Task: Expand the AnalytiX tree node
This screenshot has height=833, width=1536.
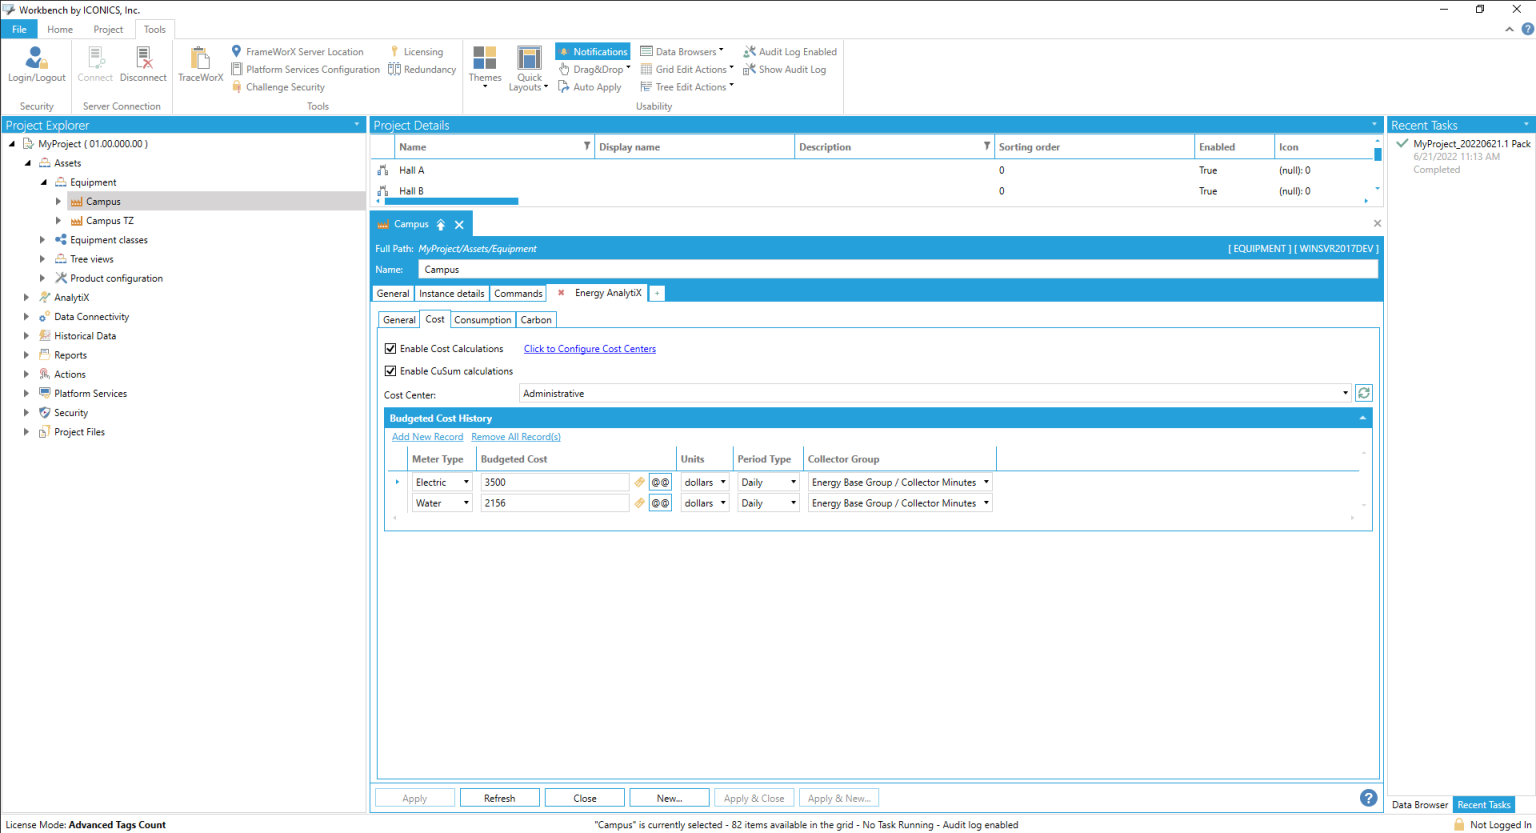Action: click(26, 298)
